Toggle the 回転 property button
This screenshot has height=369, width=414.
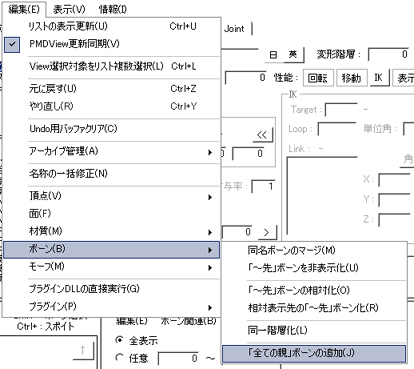click(318, 78)
